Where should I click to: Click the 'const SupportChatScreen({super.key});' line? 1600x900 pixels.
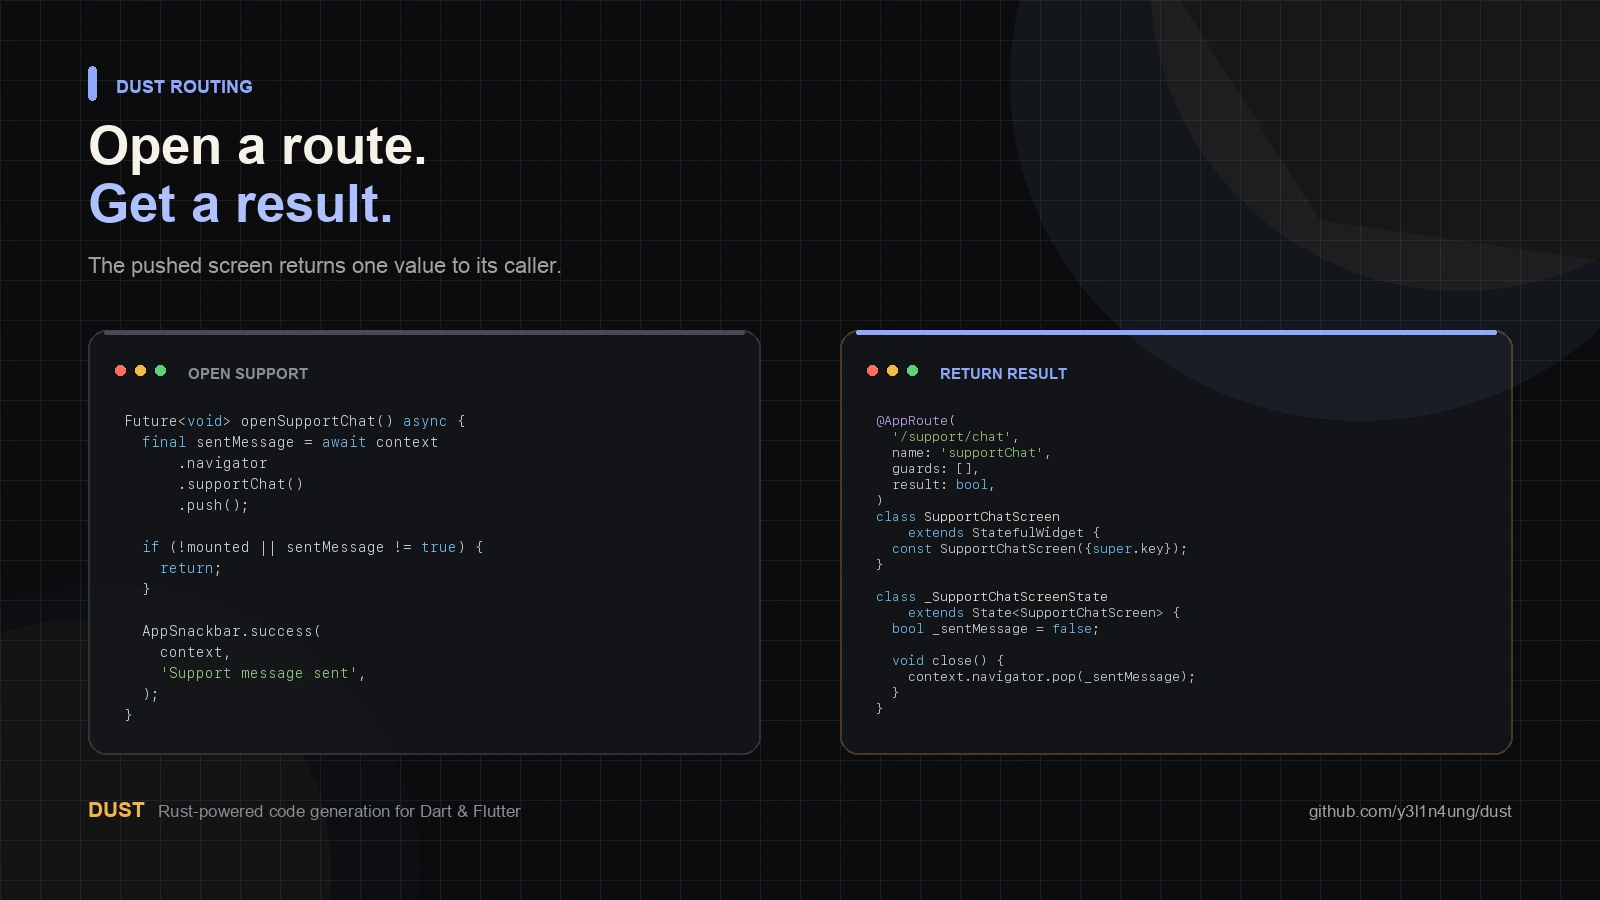pyautogui.click(x=1040, y=549)
